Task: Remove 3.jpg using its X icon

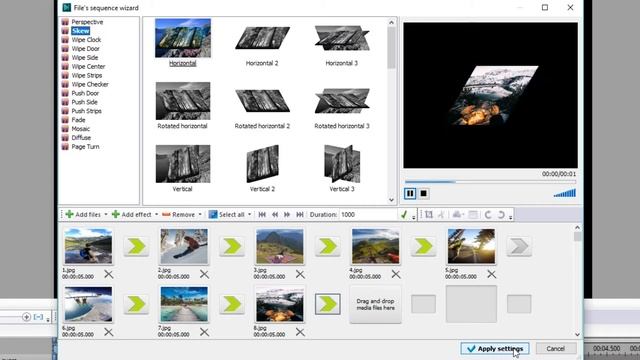Action: click(300, 274)
